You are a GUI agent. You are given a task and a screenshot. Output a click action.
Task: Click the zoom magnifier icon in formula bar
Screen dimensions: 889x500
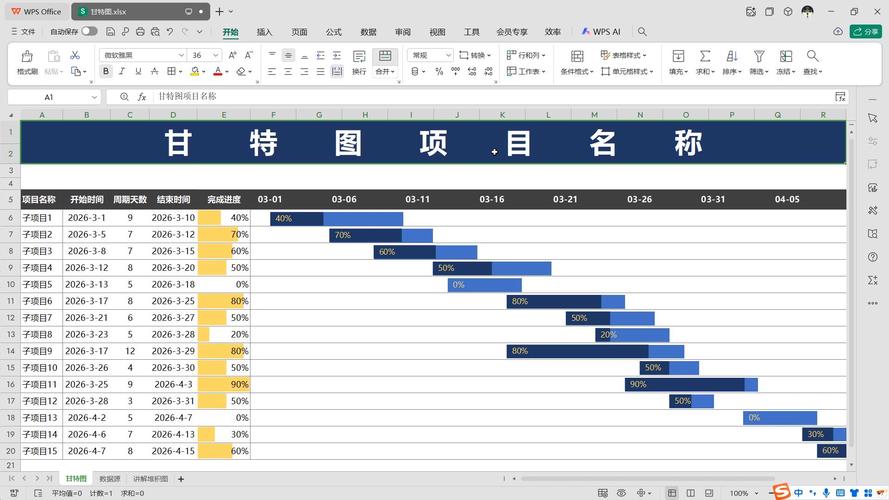124,97
